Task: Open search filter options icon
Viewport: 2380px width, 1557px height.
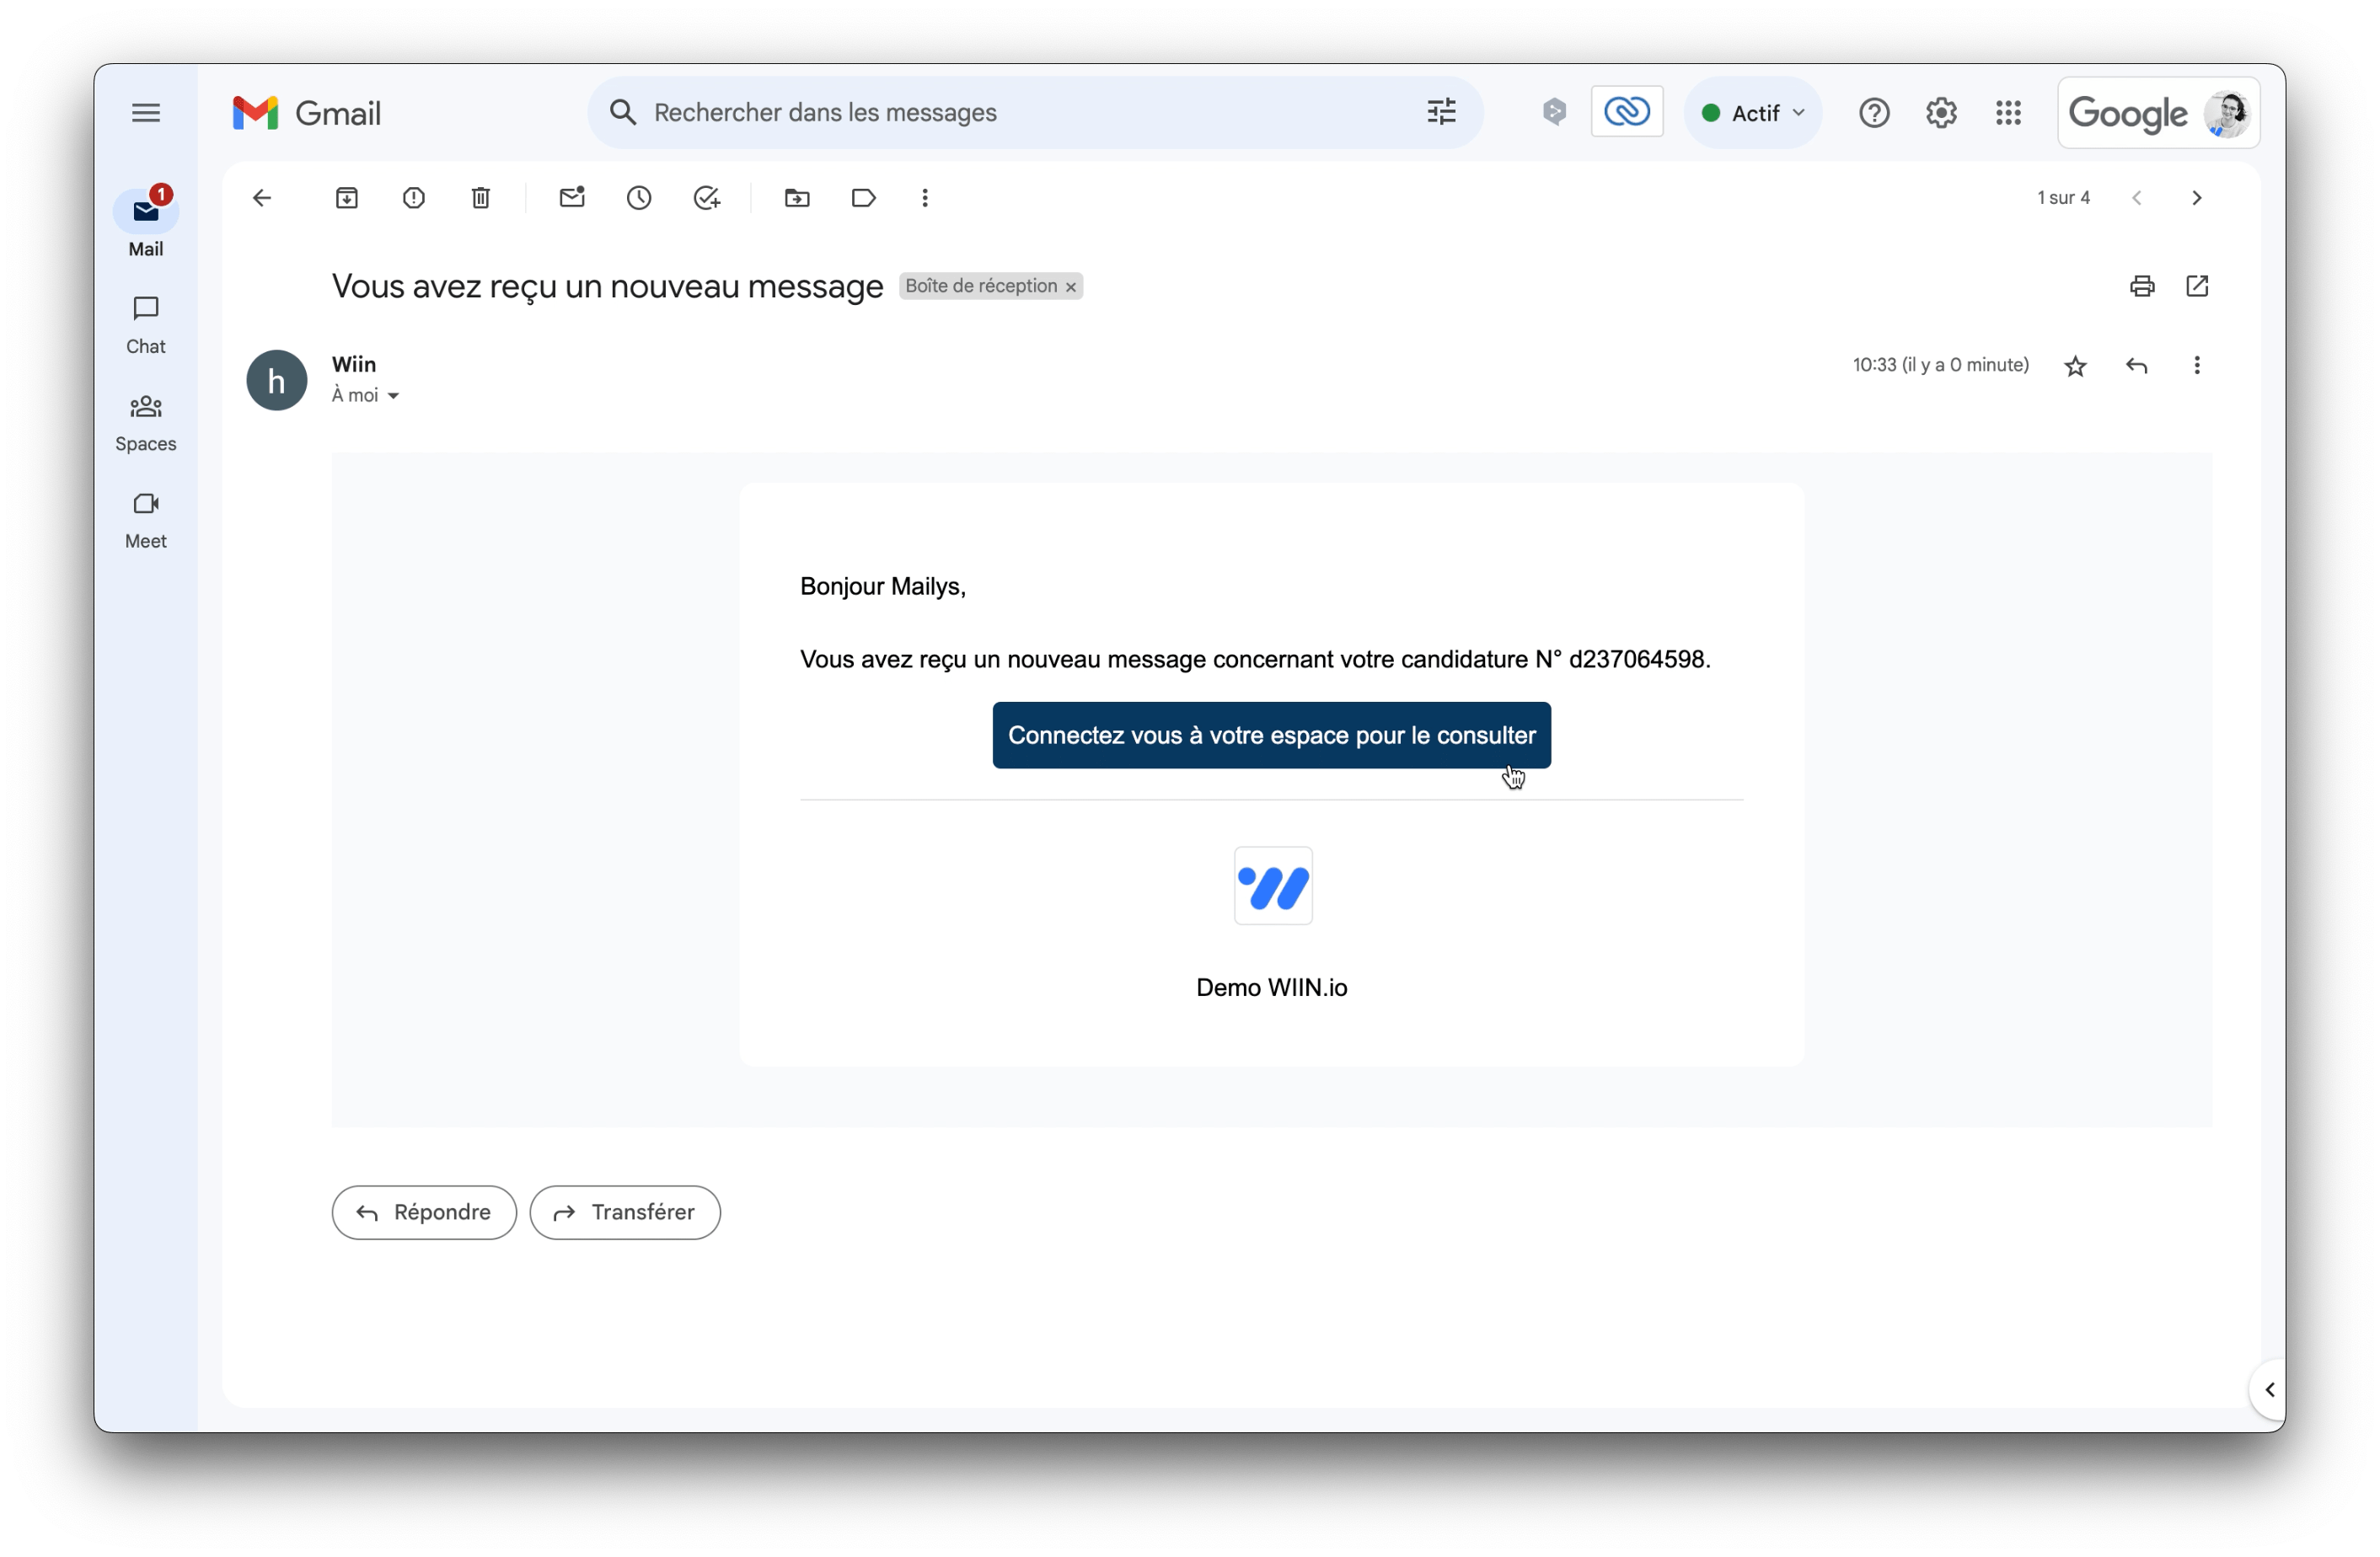Action: (x=1441, y=112)
